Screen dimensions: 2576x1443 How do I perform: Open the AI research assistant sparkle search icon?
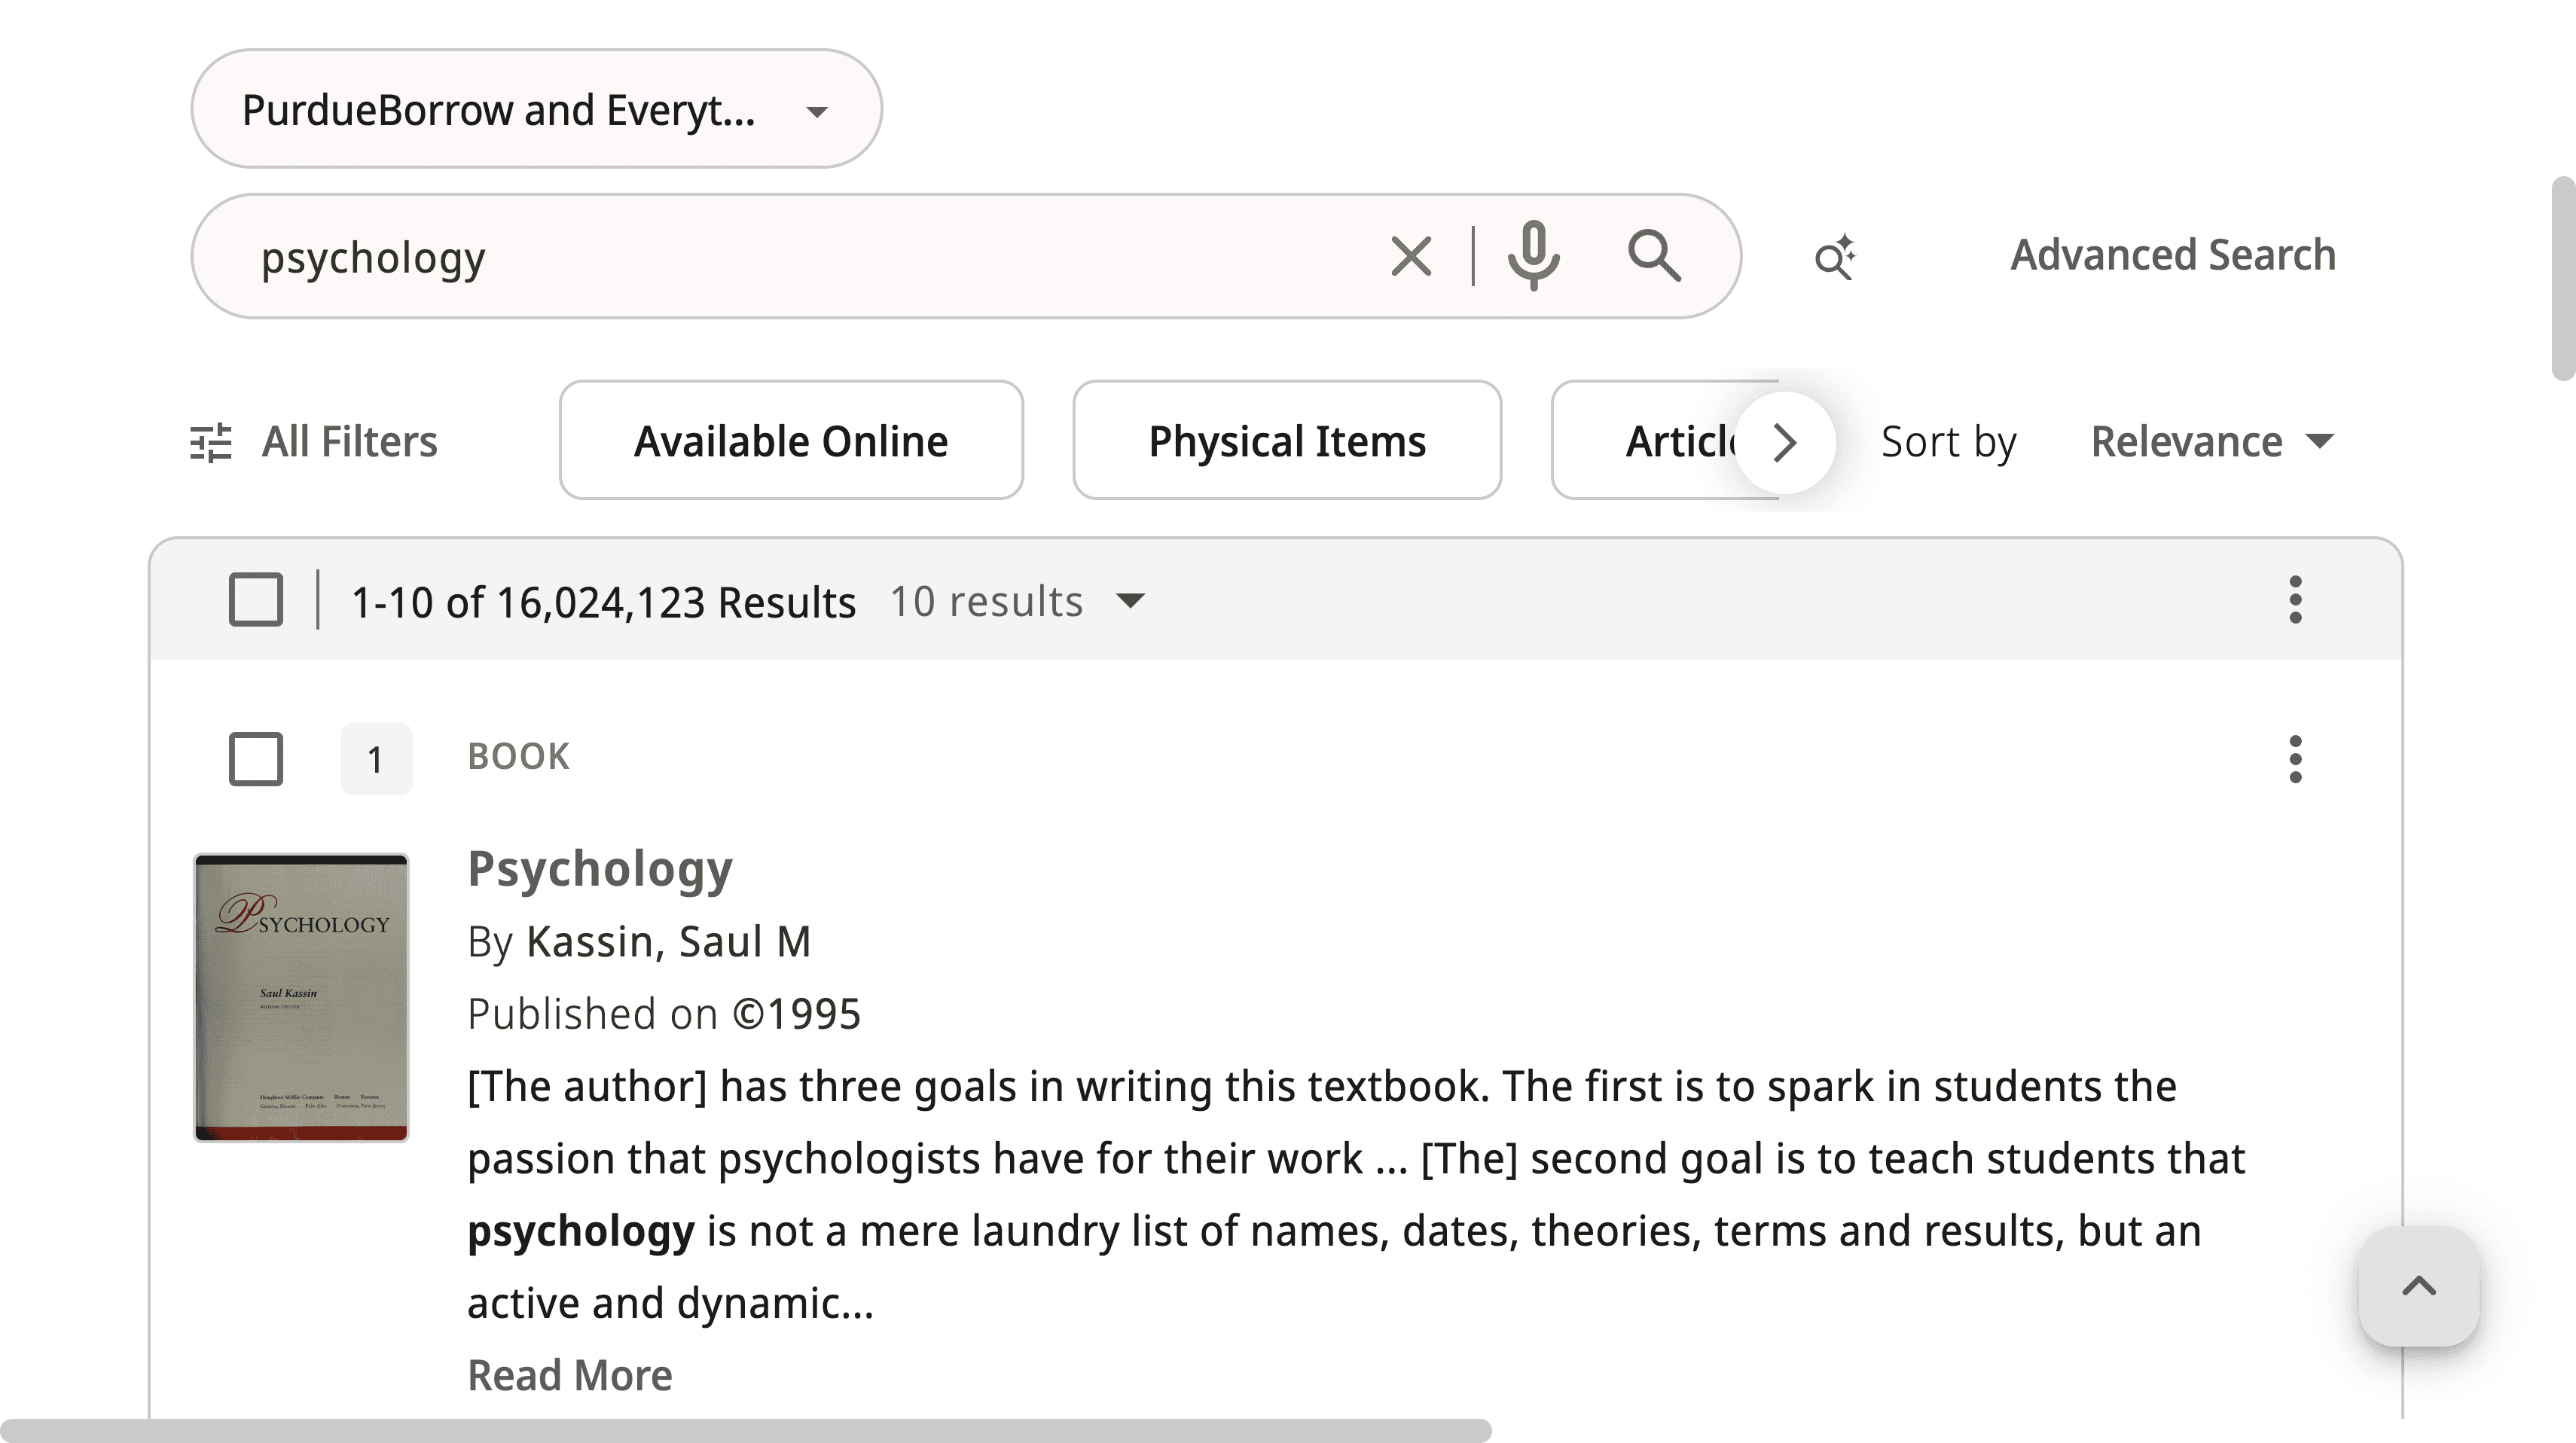coord(1835,257)
